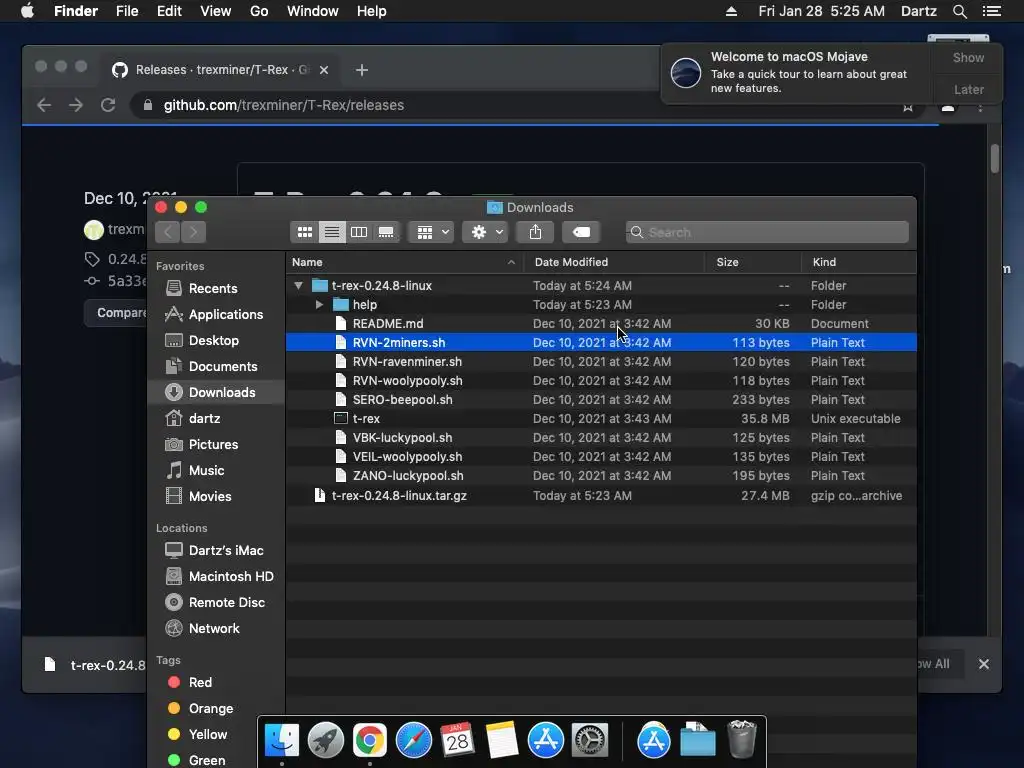Open the gear action menu
This screenshot has height=768, width=1024.
click(485, 232)
